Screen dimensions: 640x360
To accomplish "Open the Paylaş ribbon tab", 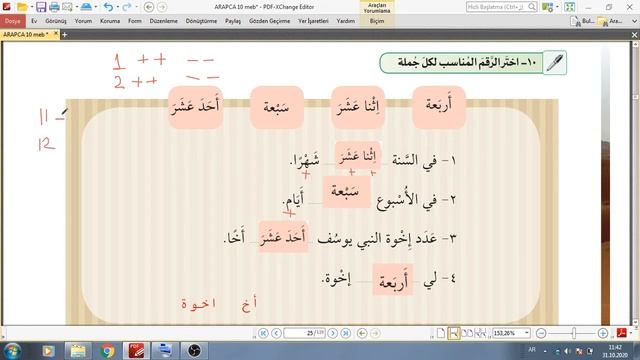I will click(233, 21).
